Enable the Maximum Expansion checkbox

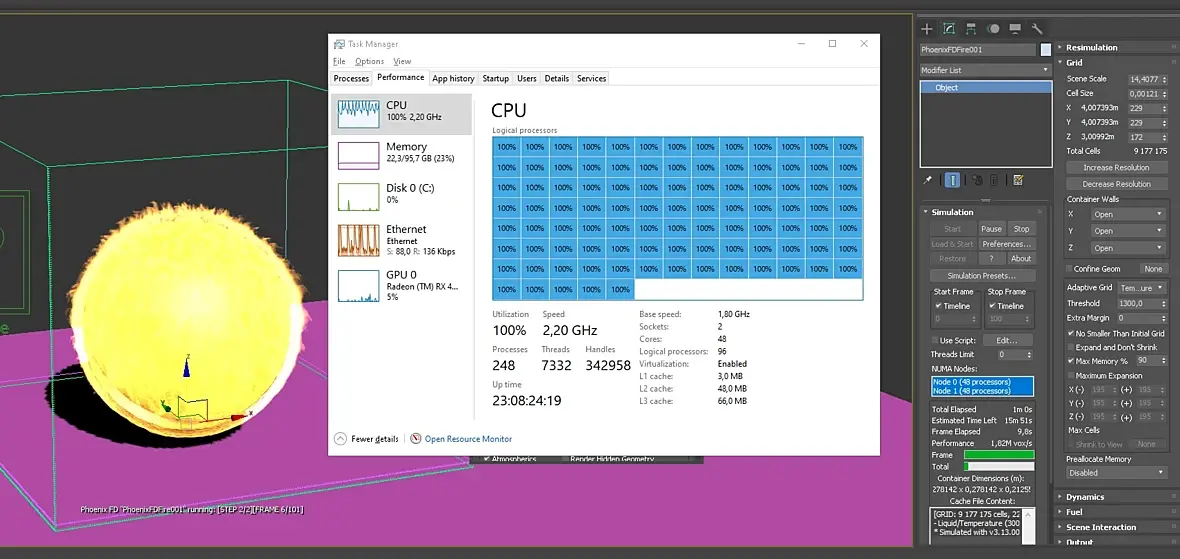tap(1071, 375)
